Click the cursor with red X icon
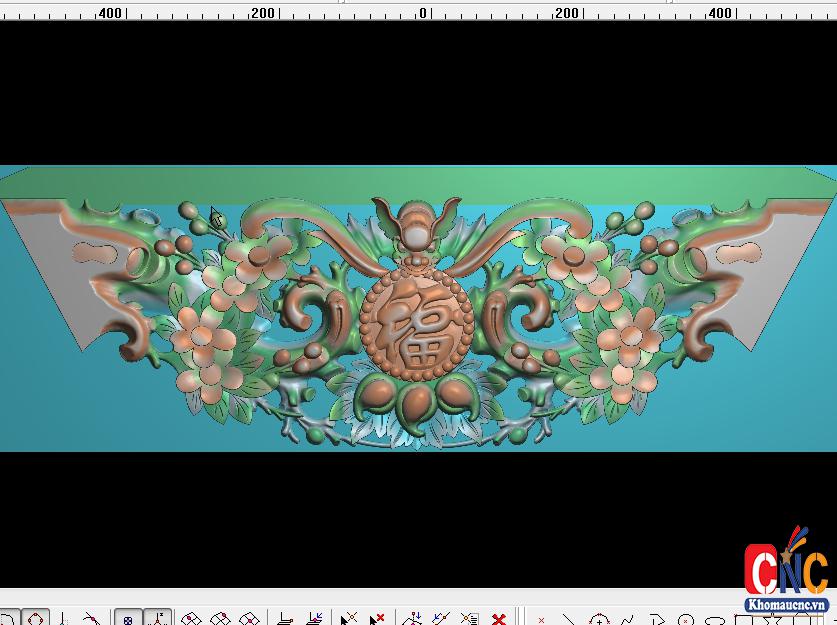 377,619
